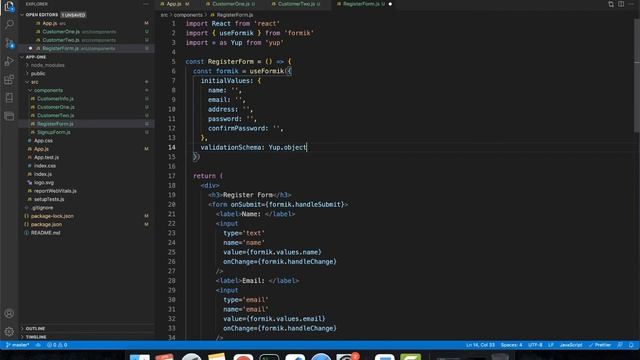The width and height of the screenshot is (640, 360).
Task: Click the JavaScript language mode
Action: point(571,345)
